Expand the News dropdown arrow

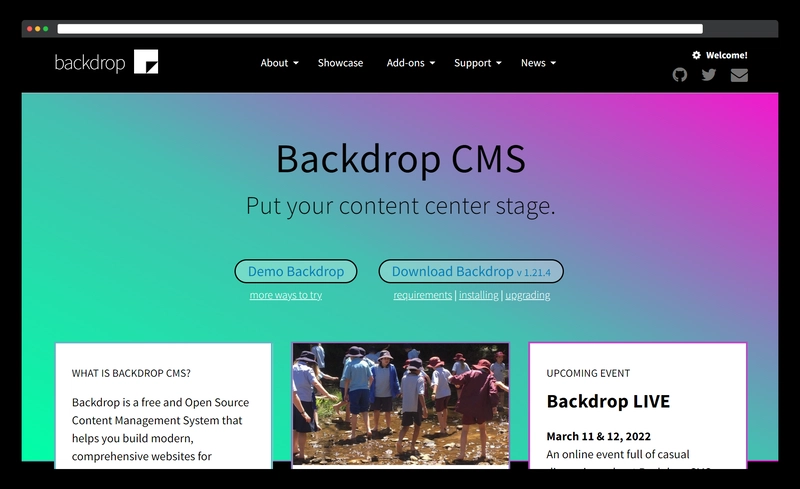tap(553, 63)
